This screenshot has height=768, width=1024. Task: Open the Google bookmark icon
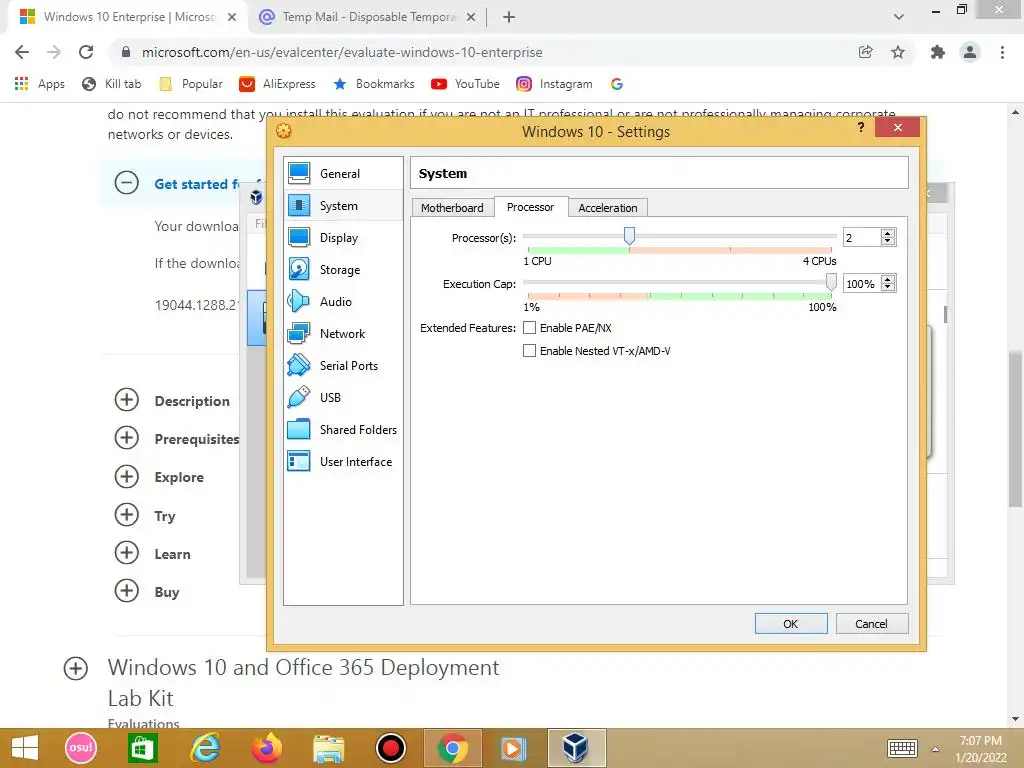click(616, 84)
